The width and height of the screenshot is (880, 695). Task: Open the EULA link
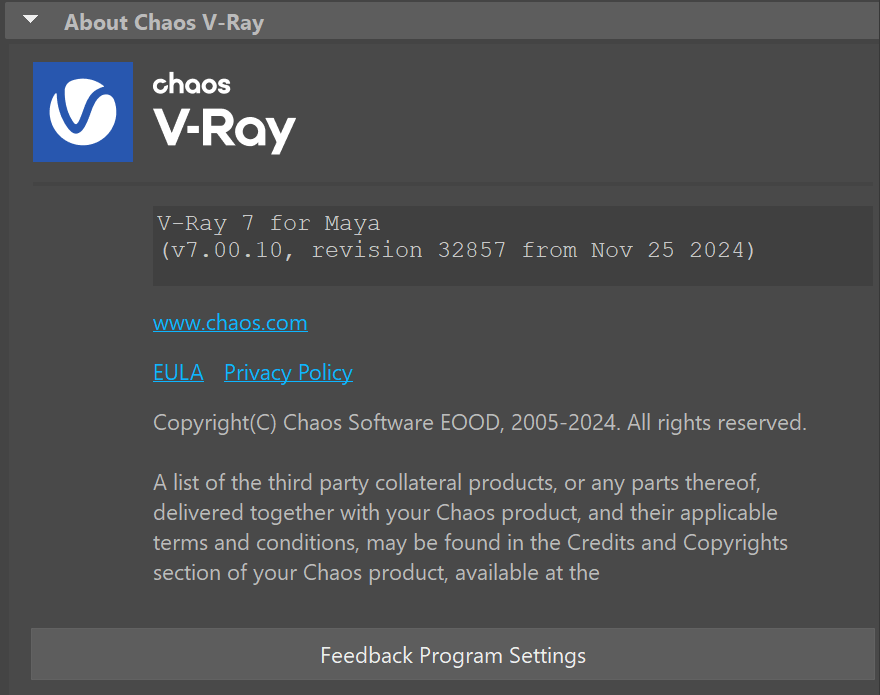click(178, 372)
